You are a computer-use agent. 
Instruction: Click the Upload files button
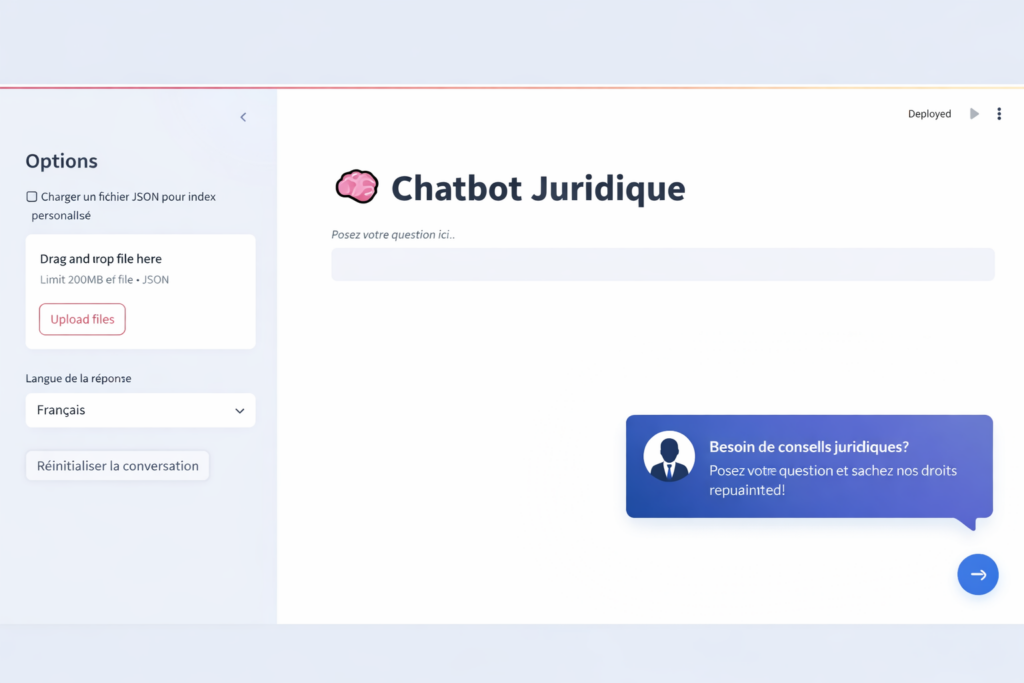tap(82, 319)
